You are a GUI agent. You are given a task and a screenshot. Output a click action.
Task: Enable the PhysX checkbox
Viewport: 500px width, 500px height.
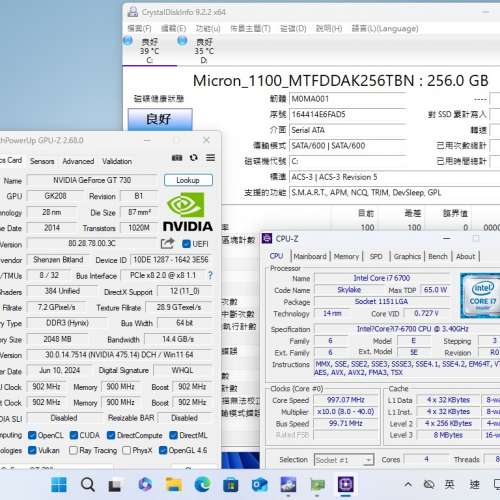pos(126,451)
